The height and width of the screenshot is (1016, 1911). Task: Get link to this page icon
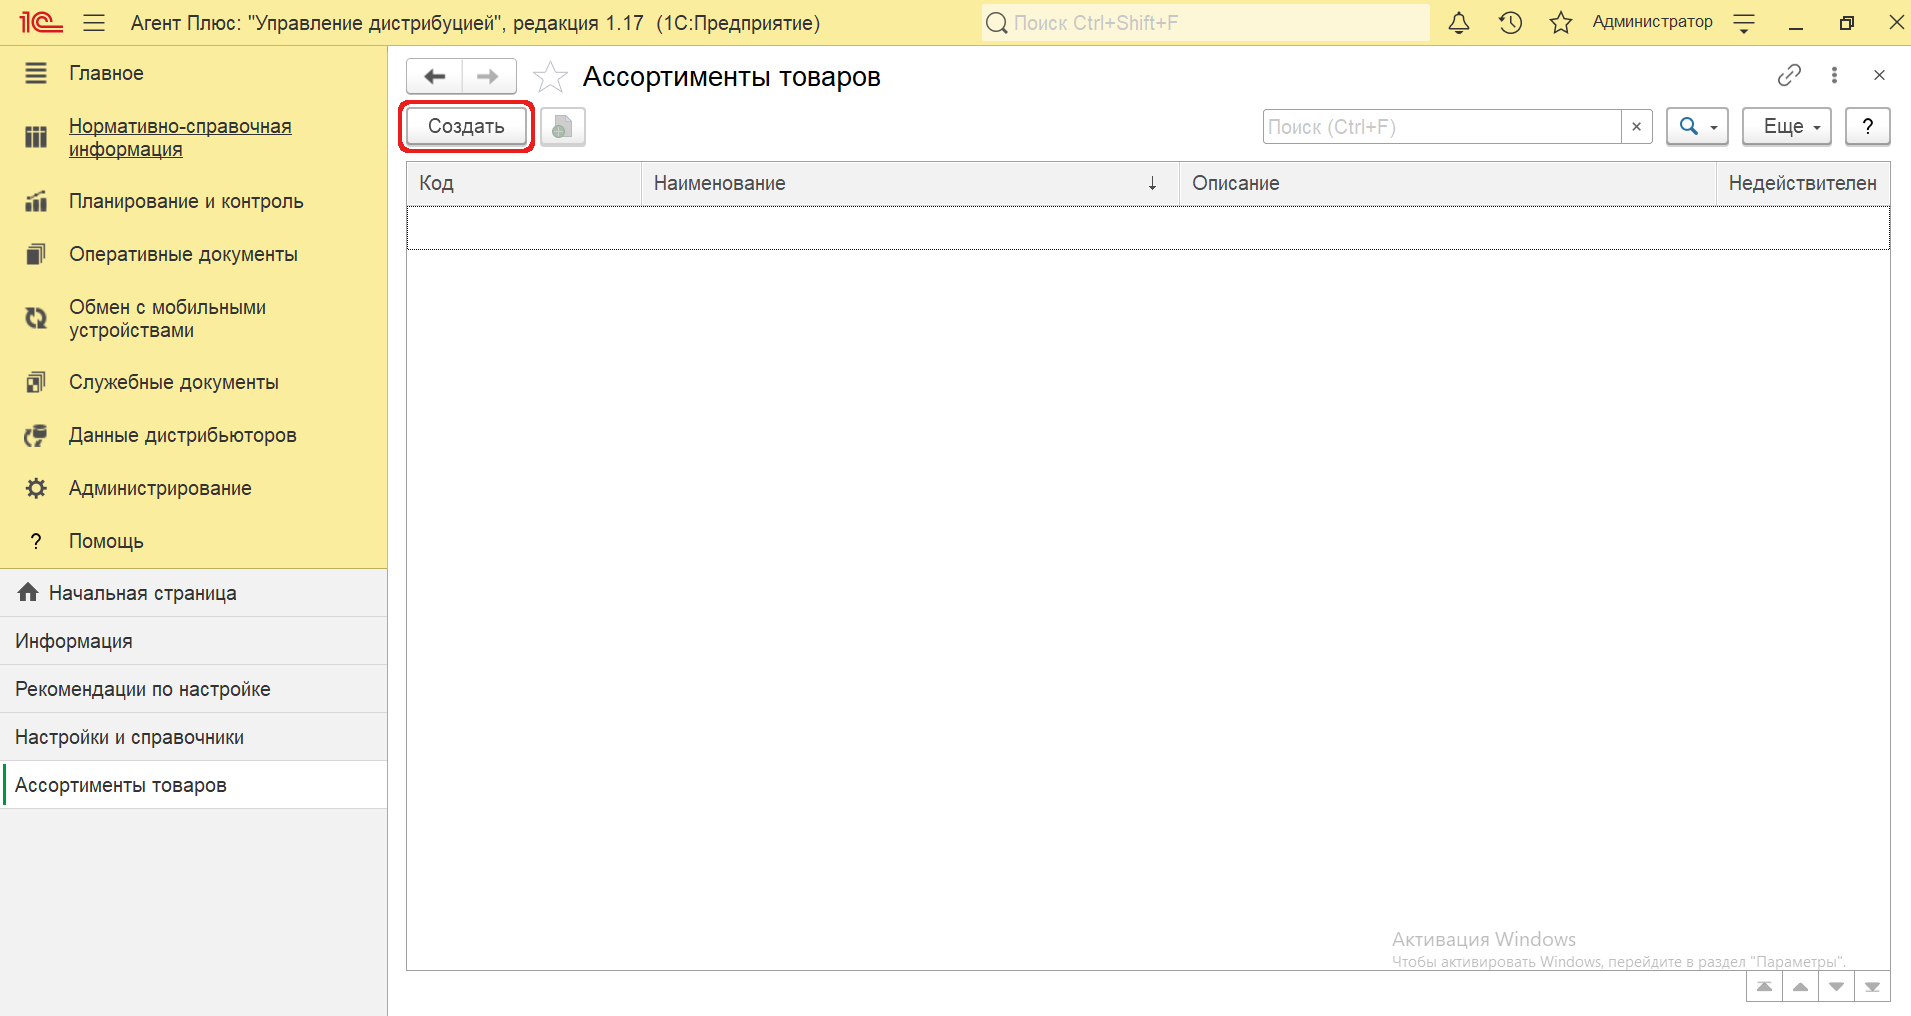tap(1789, 75)
